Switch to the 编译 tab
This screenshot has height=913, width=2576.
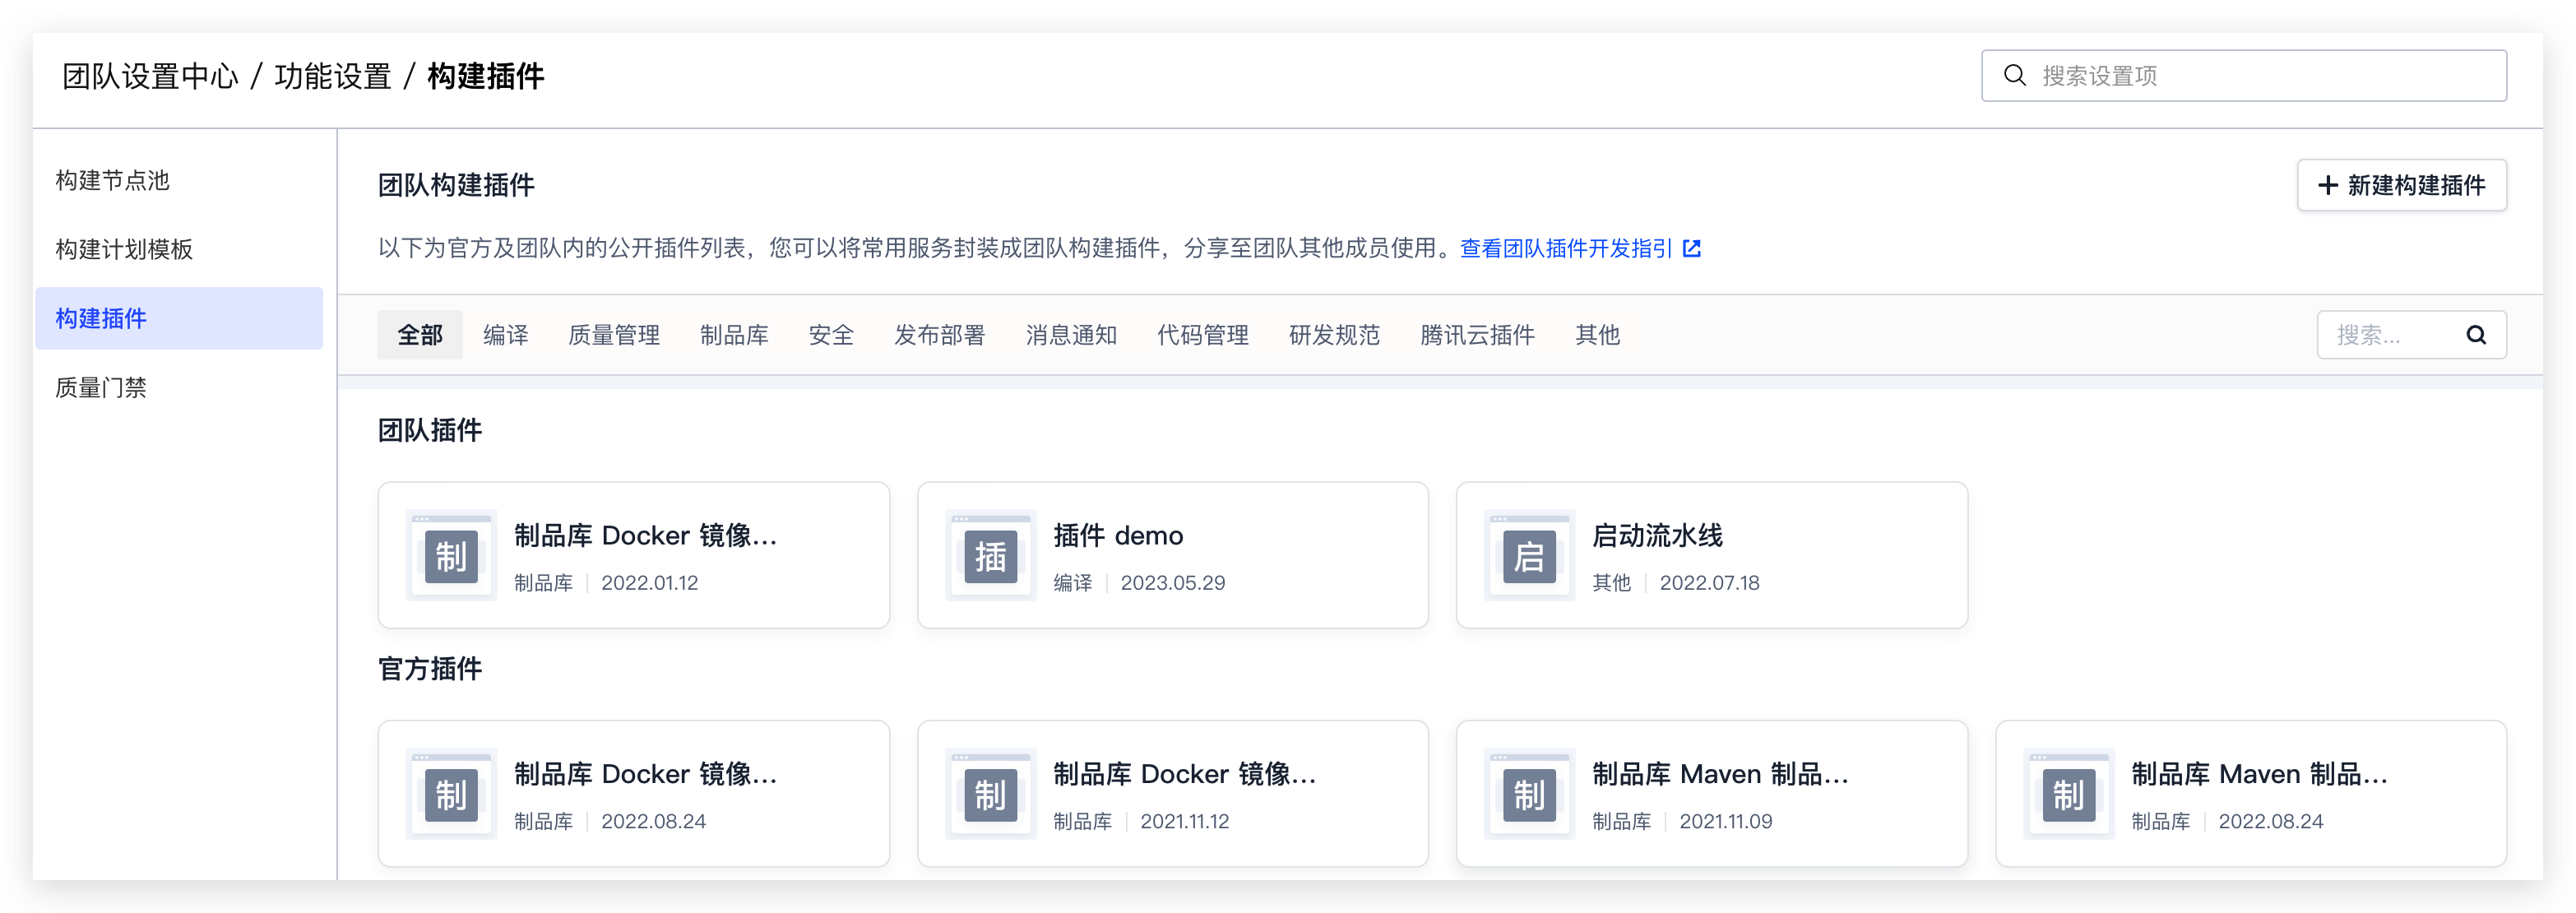coord(506,335)
